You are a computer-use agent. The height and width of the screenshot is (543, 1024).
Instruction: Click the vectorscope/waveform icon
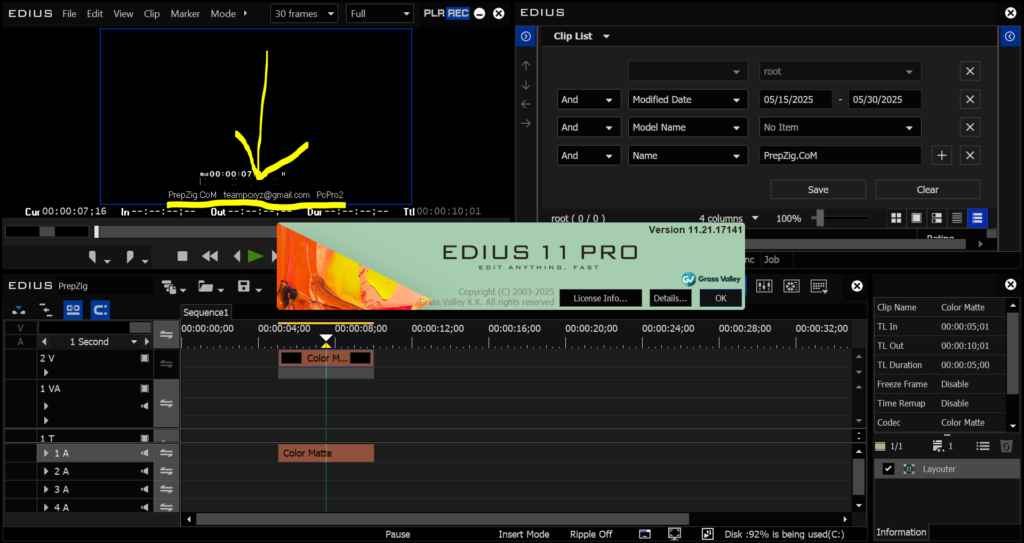[x=792, y=286]
